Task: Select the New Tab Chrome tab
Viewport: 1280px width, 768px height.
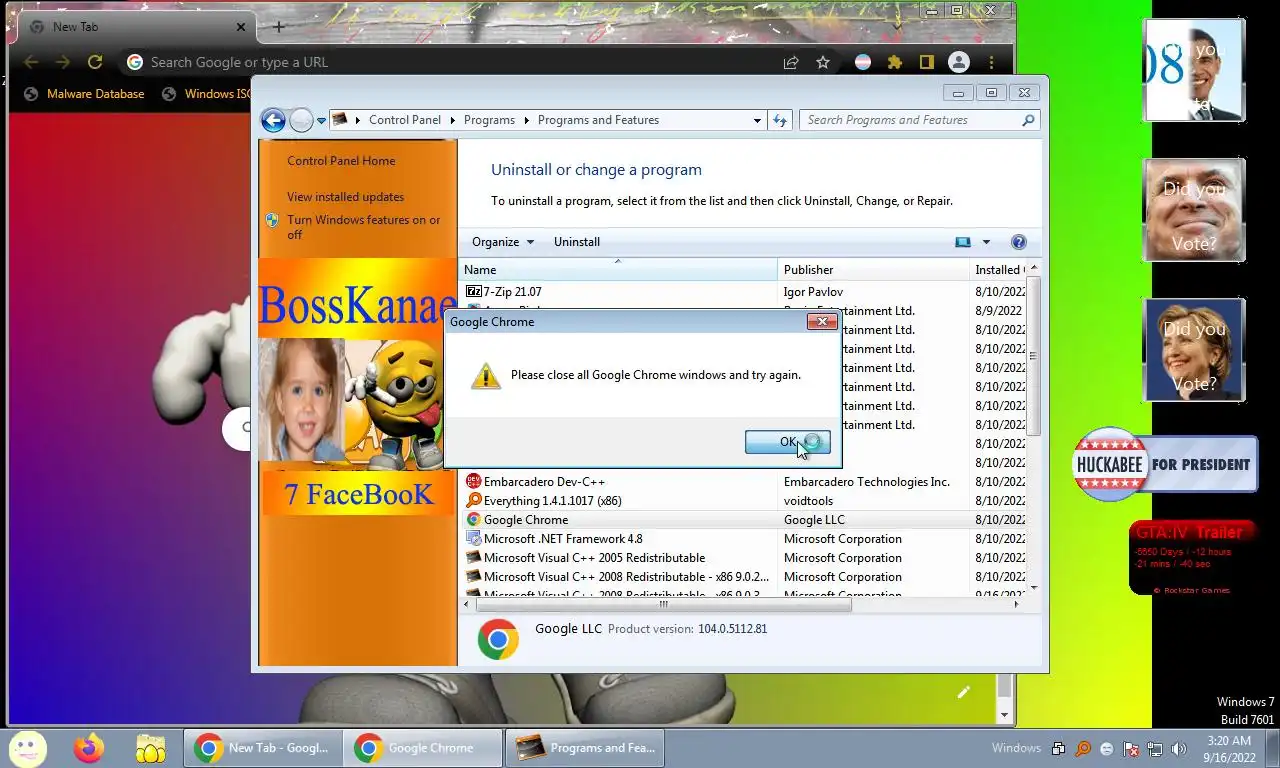Action: [139, 27]
